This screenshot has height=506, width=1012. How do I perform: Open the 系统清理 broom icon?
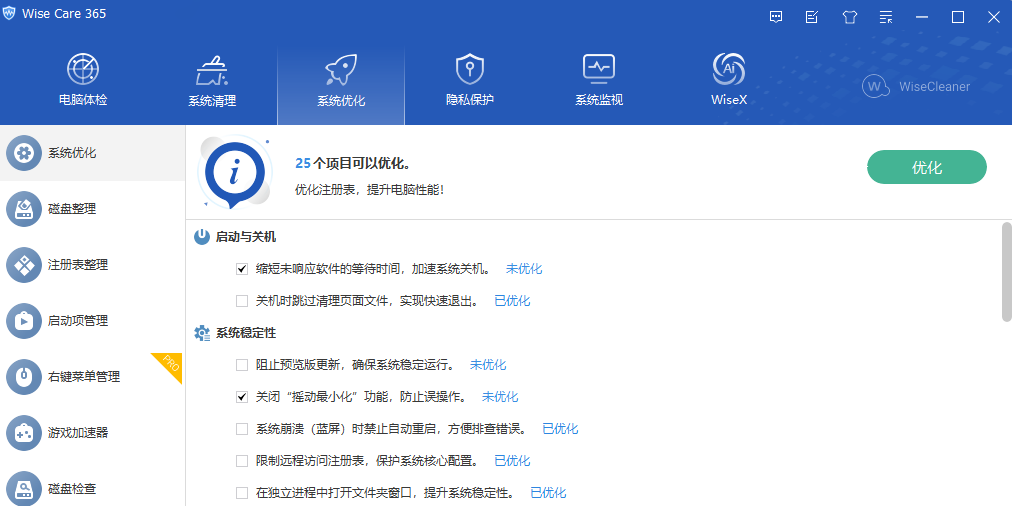point(212,70)
